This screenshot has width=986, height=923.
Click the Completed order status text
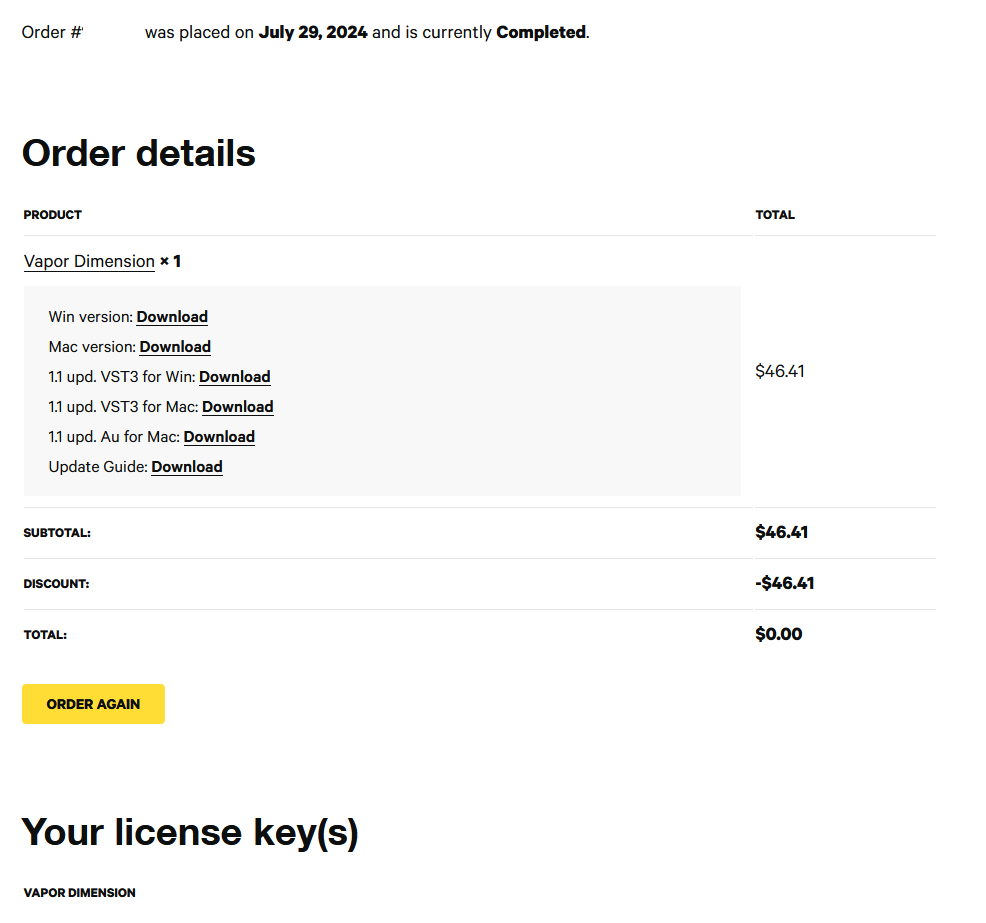[541, 32]
